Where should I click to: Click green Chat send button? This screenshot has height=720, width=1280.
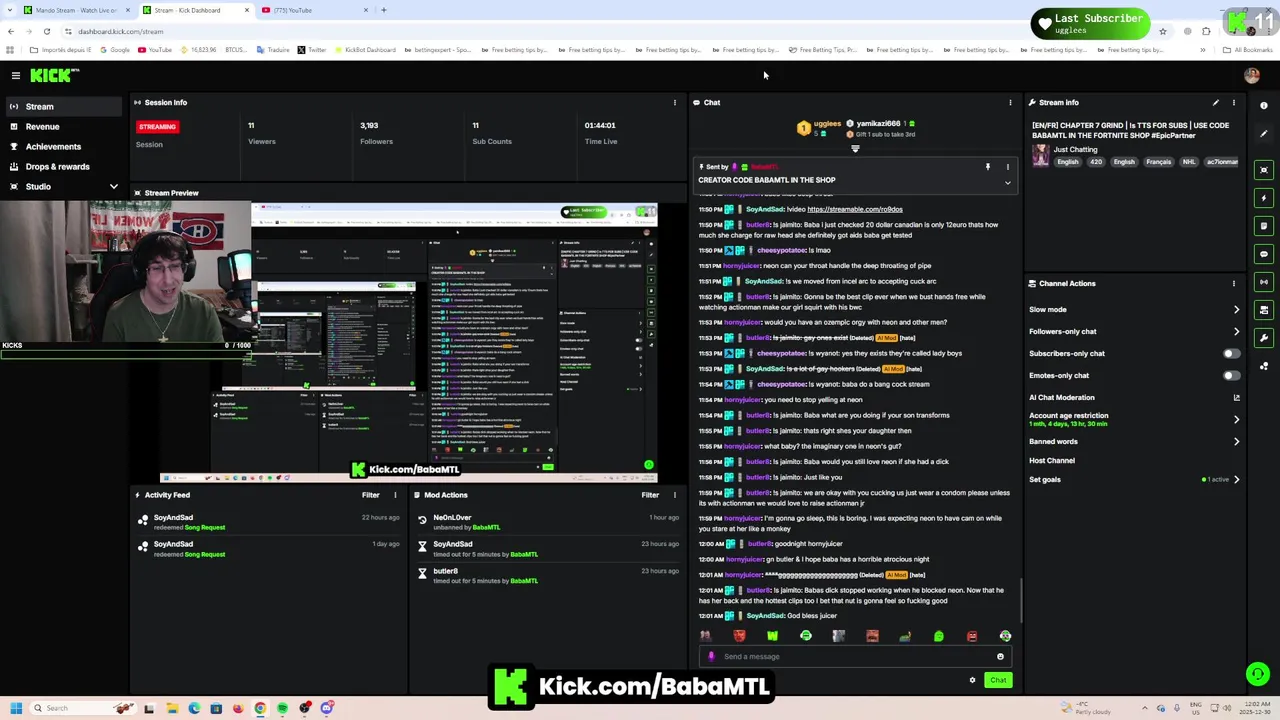click(x=998, y=680)
